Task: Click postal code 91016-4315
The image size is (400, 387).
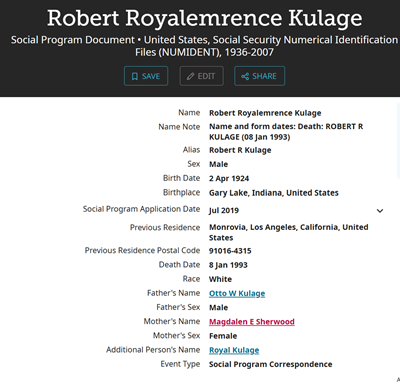Action: (x=230, y=251)
